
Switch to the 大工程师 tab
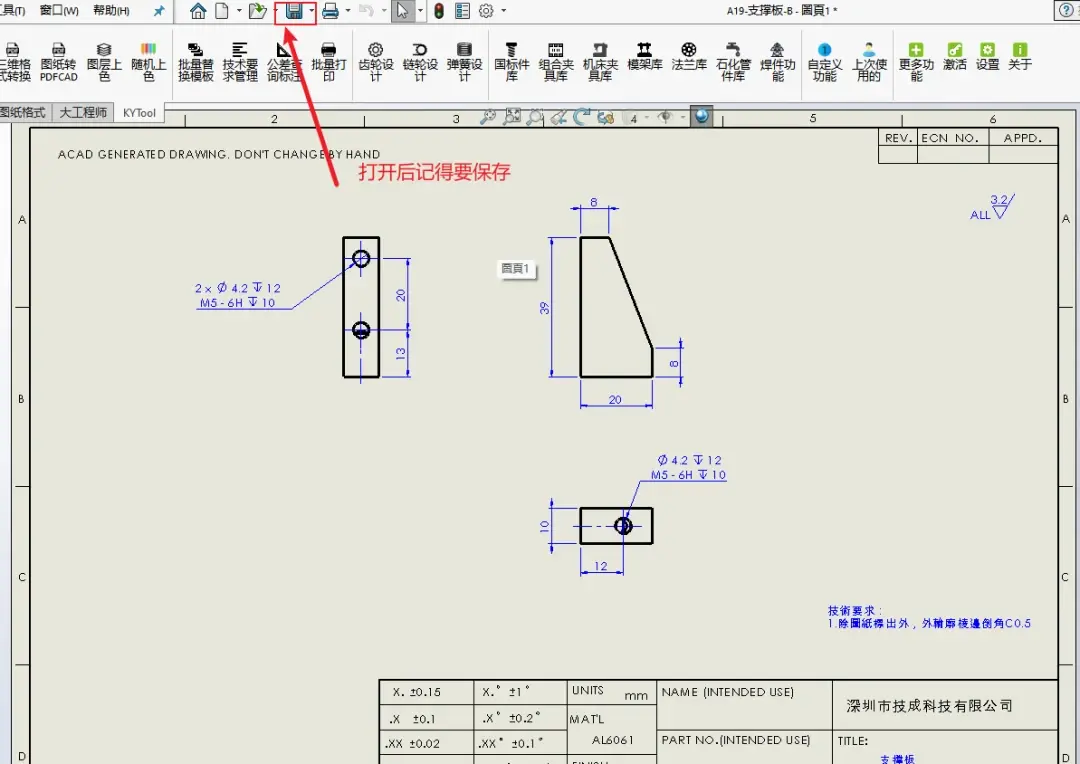(83, 112)
